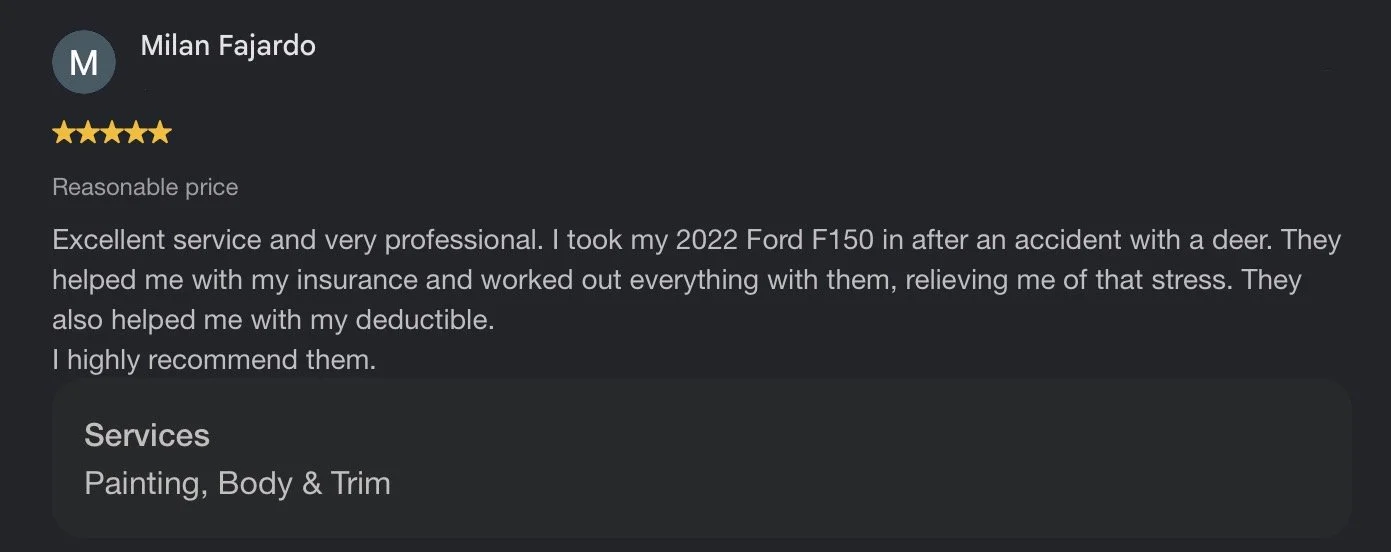Click the Services heading in the card
This screenshot has width=1391, height=552.
click(147, 435)
